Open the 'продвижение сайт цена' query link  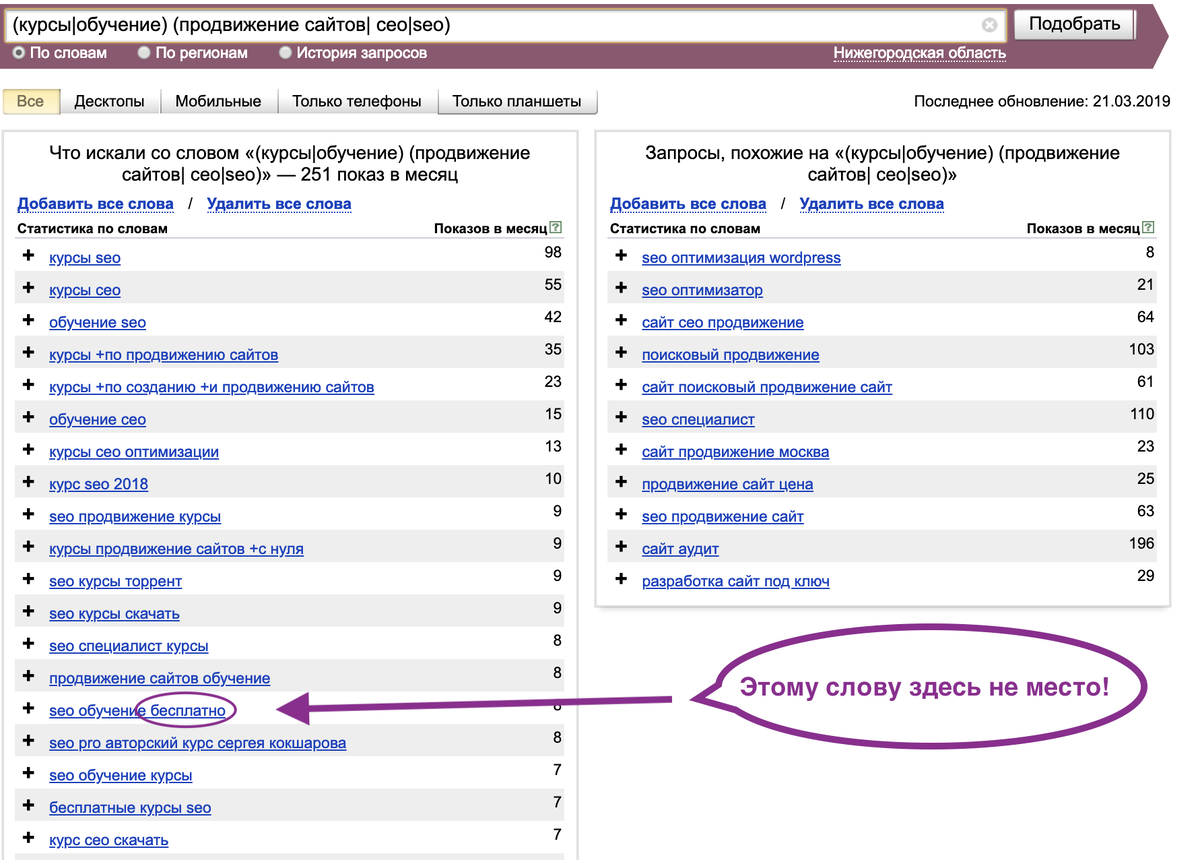click(727, 484)
